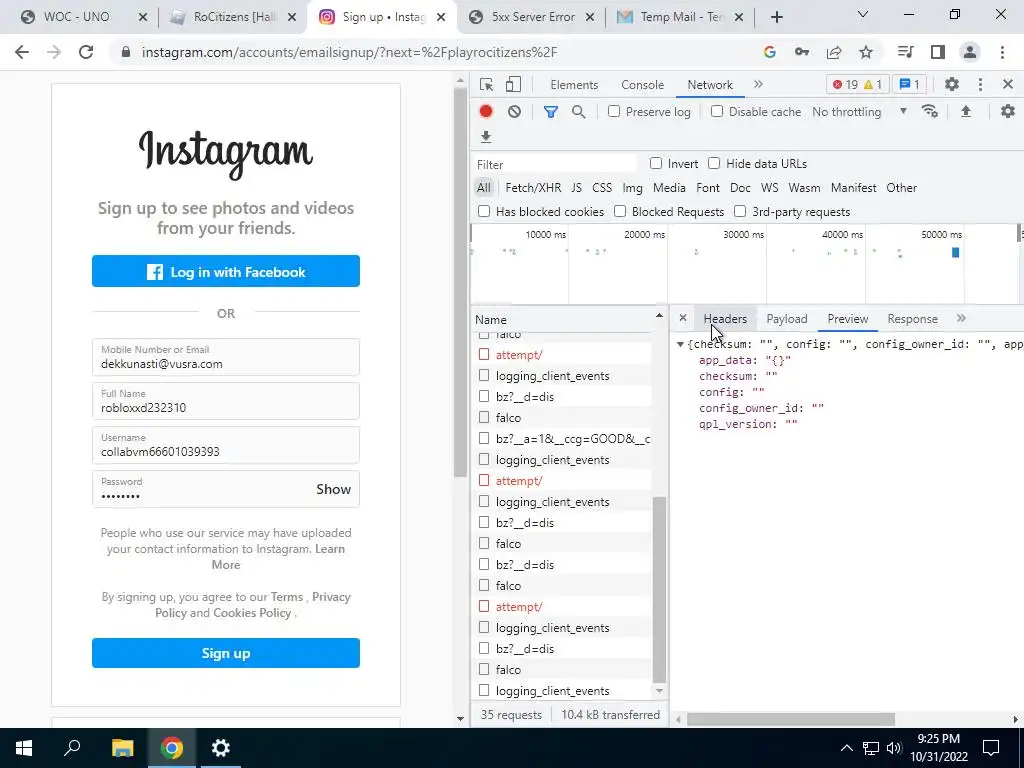Show the 19 errors counter

click(845, 84)
